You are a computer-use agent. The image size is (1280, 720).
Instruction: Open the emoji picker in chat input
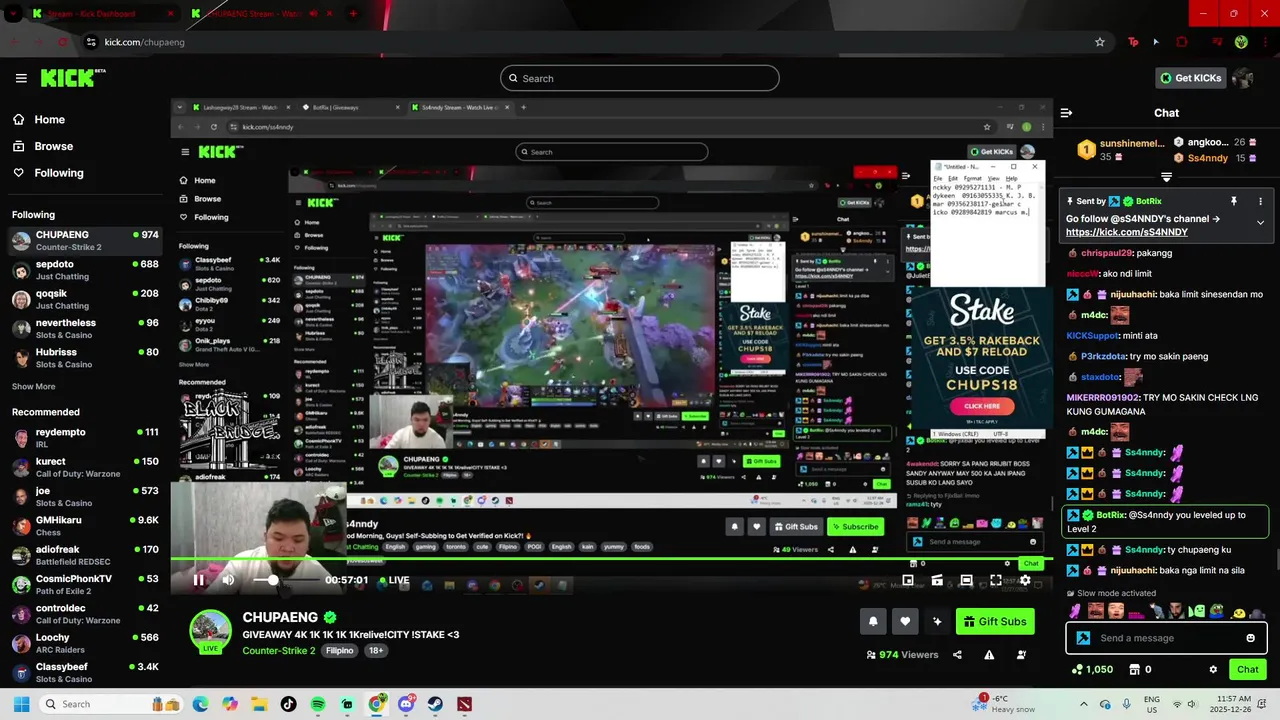click(x=1250, y=638)
